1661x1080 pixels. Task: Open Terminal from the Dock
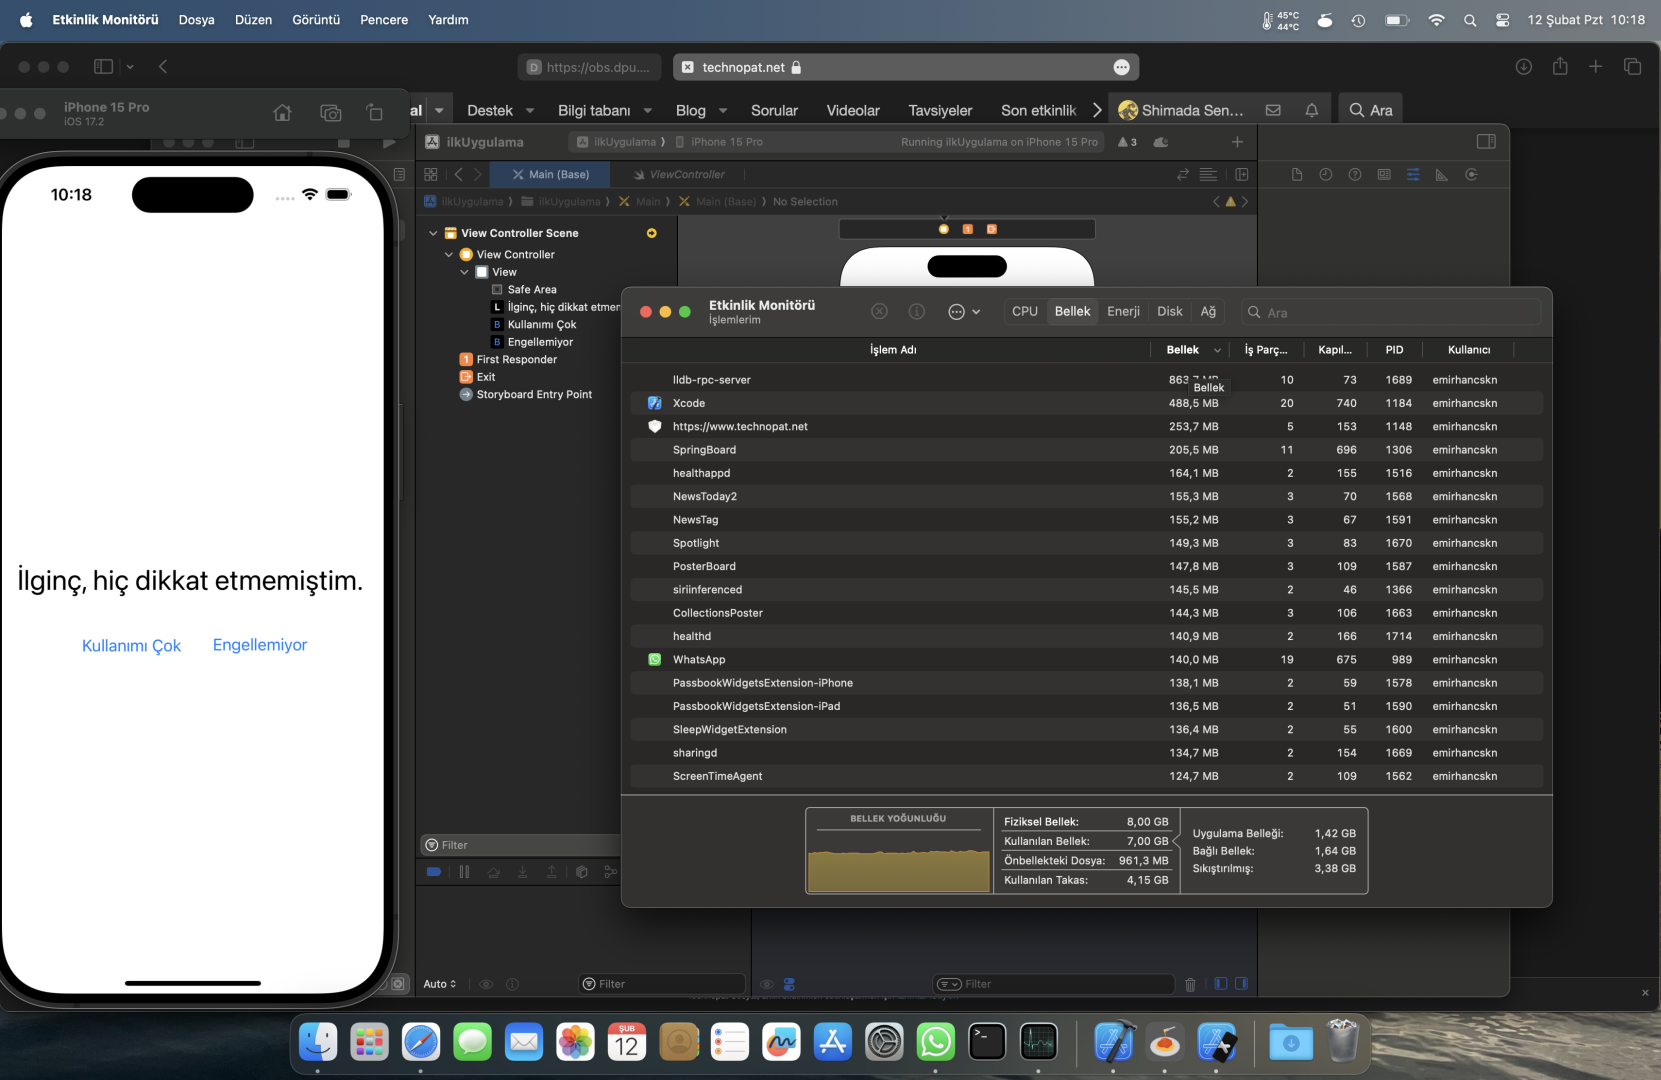(987, 1043)
